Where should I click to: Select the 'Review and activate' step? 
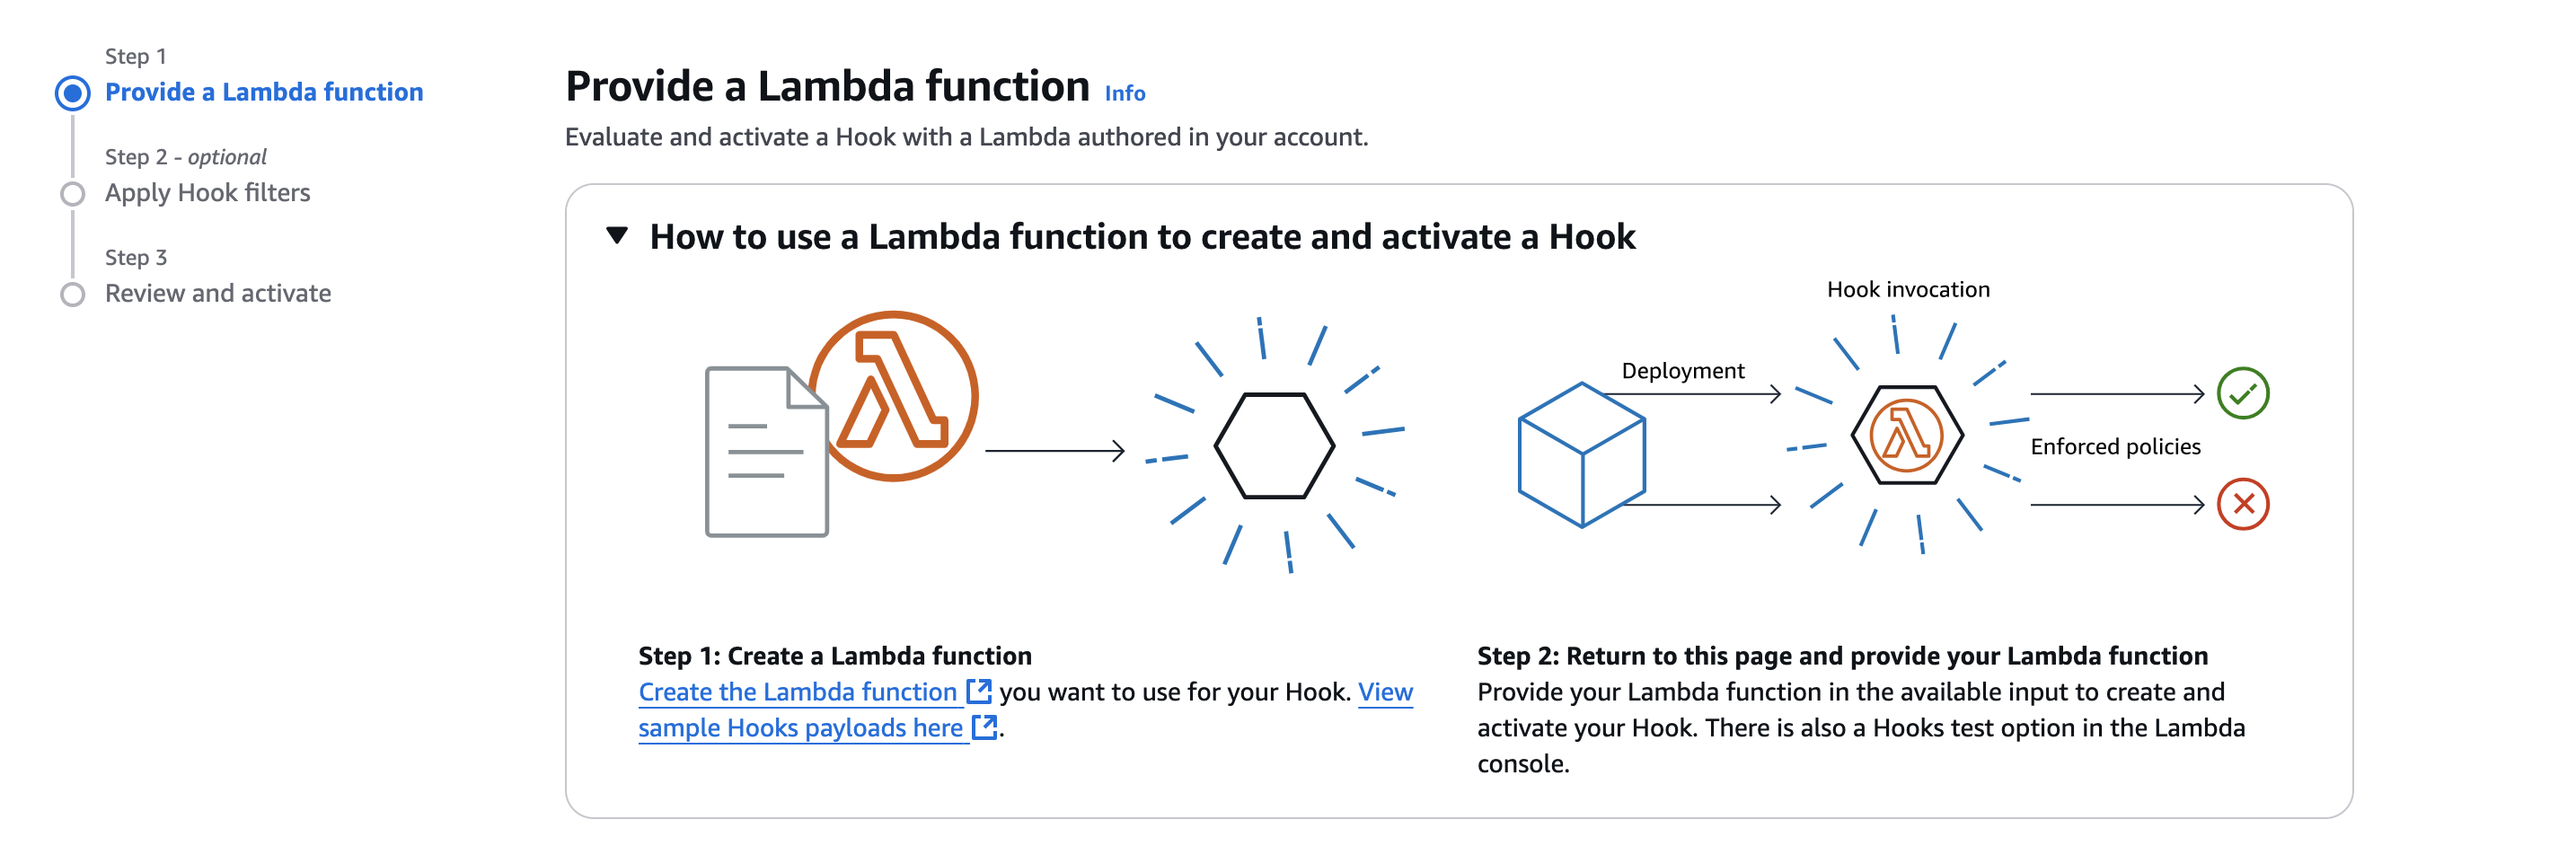click(217, 293)
